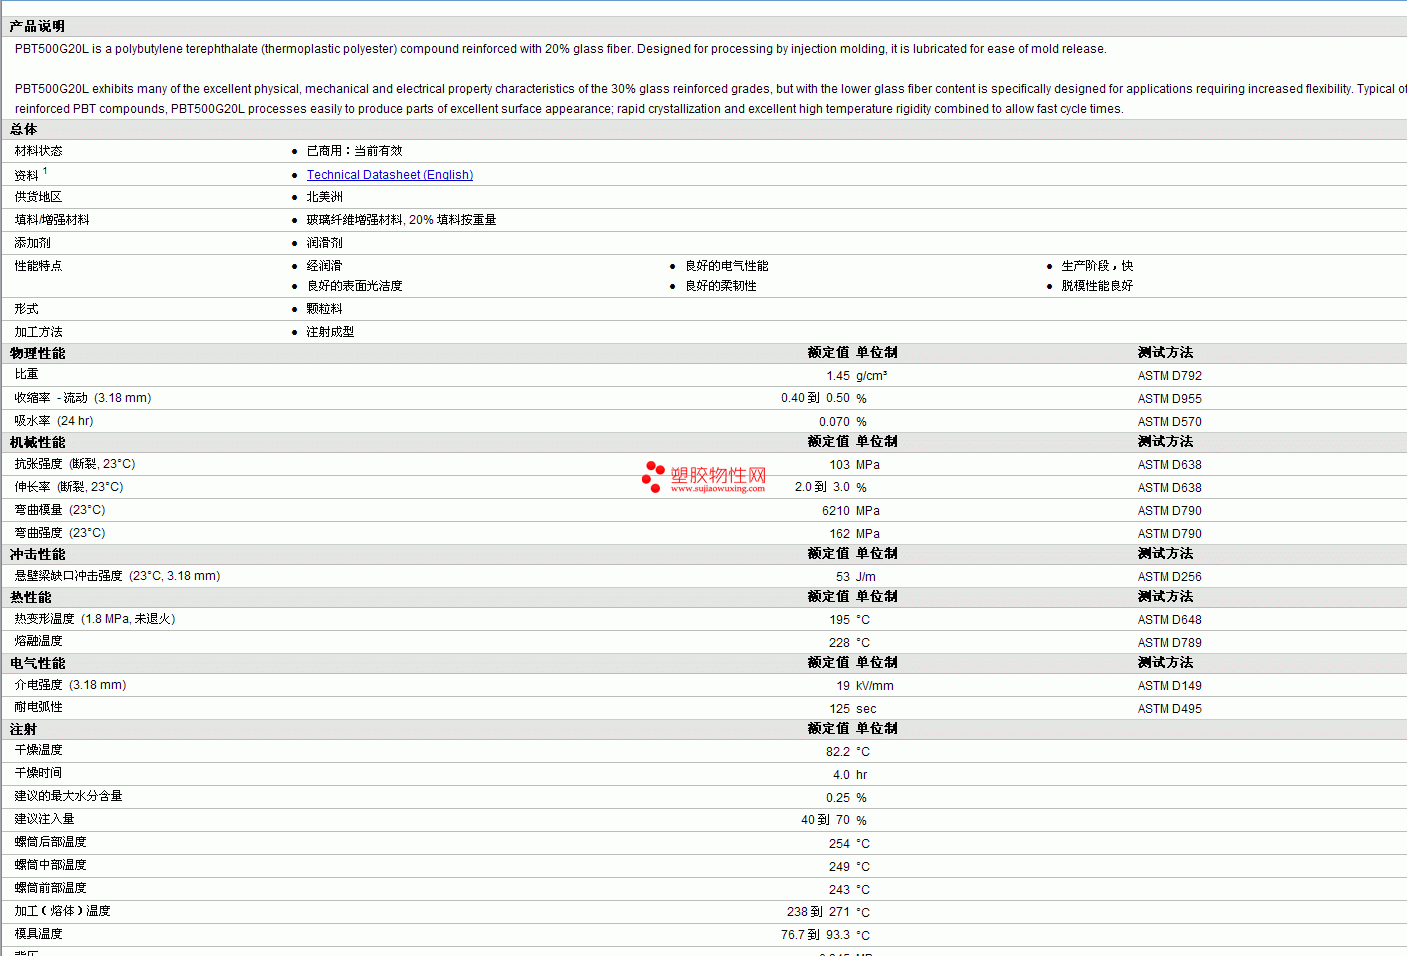Select the 机械性能 section header
1407x956 pixels.
pos(37,442)
